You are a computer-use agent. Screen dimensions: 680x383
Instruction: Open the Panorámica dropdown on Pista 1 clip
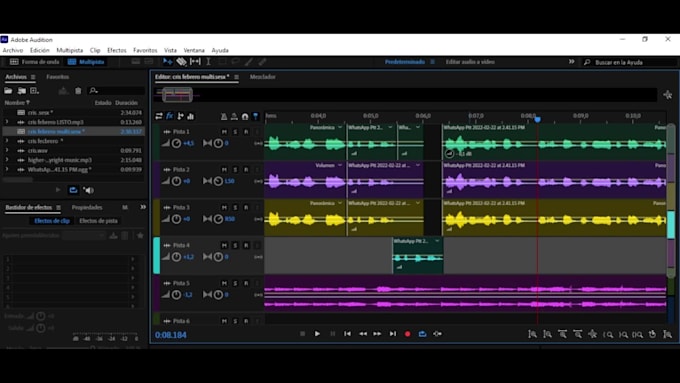point(340,128)
